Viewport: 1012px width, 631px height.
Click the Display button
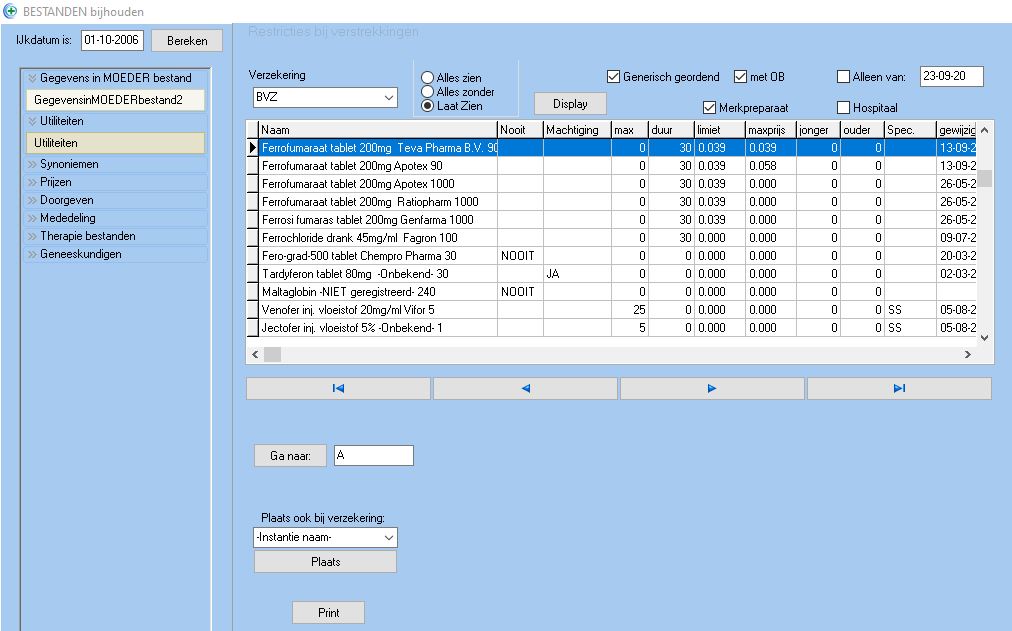click(570, 104)
